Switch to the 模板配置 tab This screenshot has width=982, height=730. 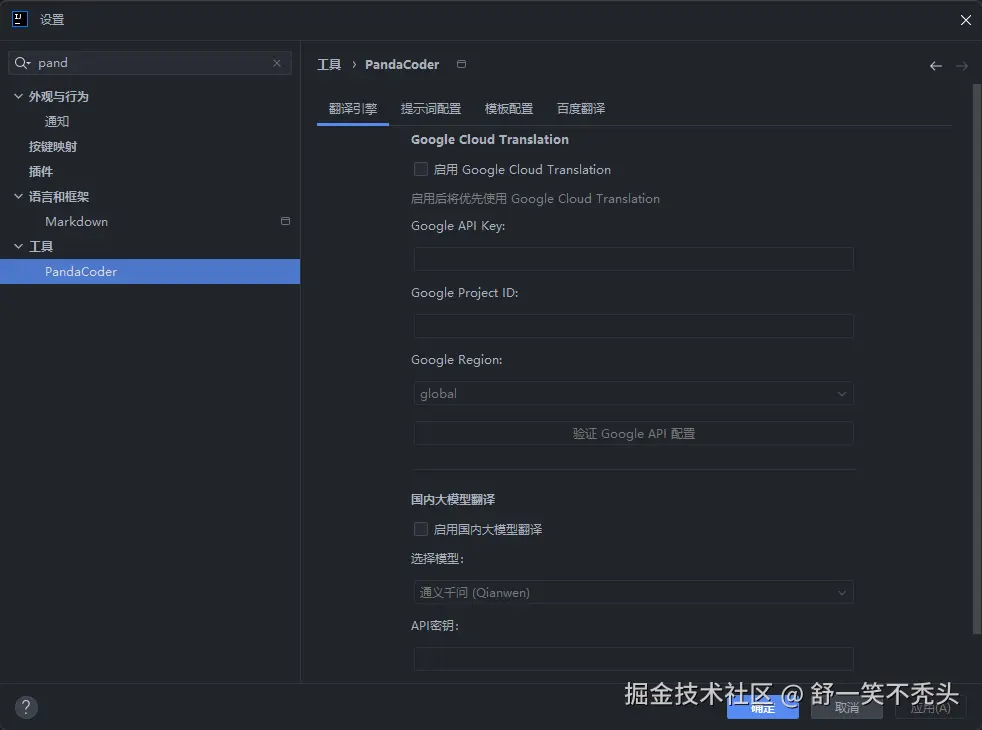click(509, 109)
